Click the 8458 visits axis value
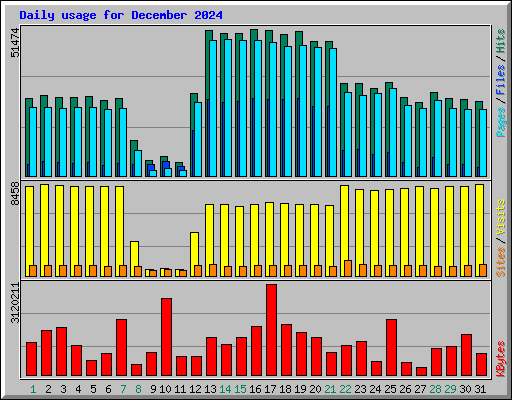 click(15, 194)
